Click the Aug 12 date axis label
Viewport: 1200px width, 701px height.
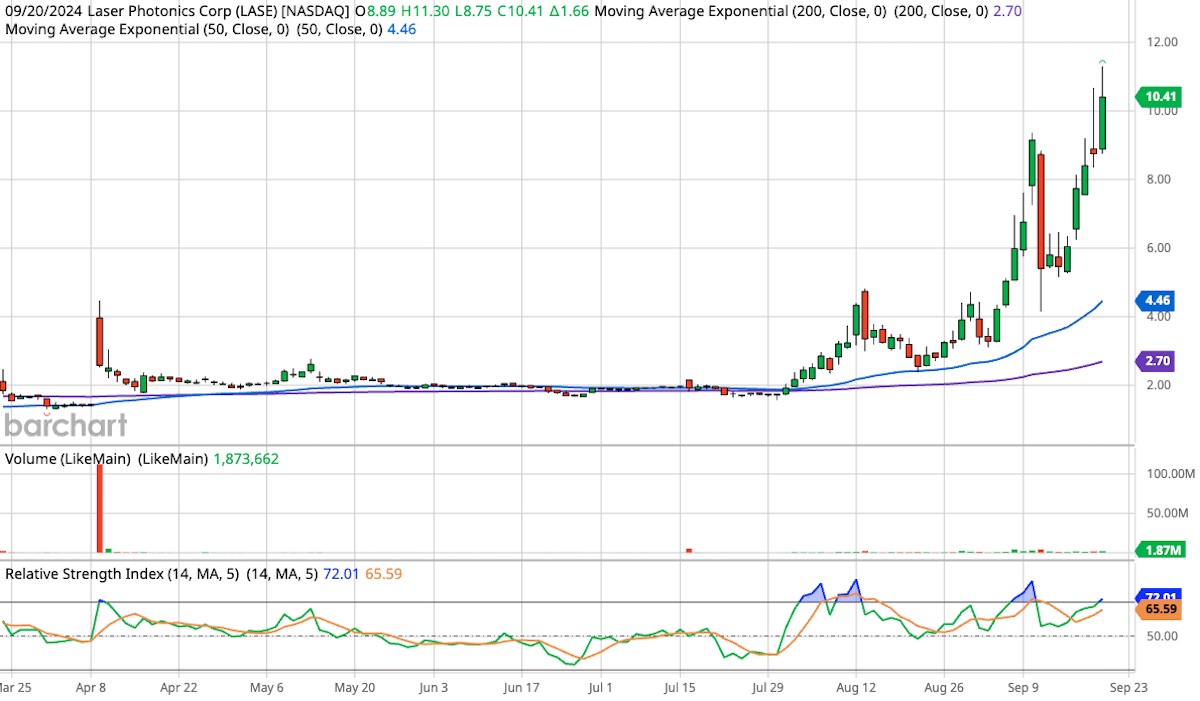tap(856, 688)
